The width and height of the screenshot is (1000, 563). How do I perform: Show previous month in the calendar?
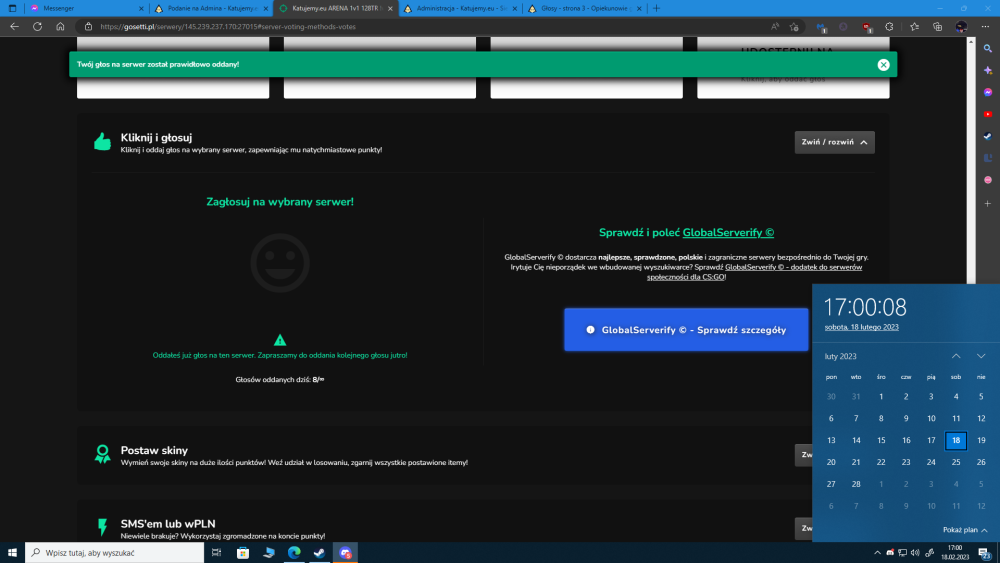tap(956, 356)
